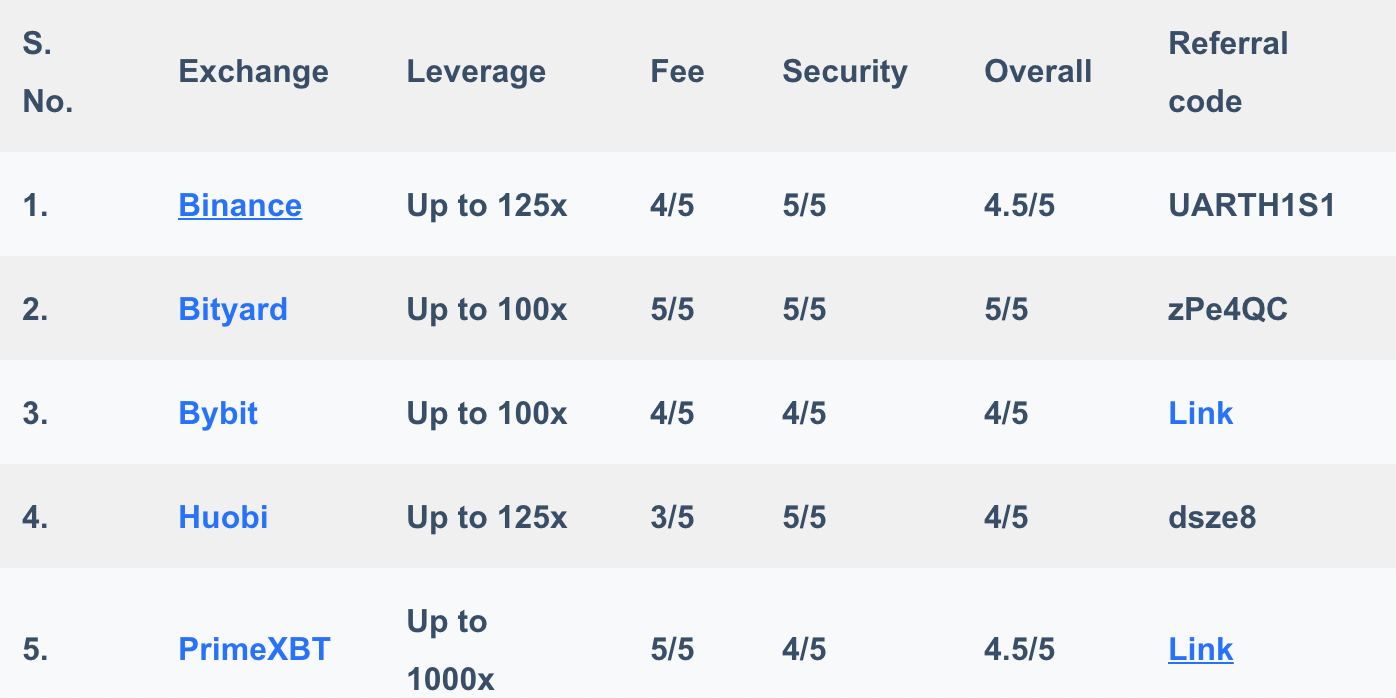Select the Binance referral code UARTH1S1
Screen dimensions: 1396x698
[1251, 206]
